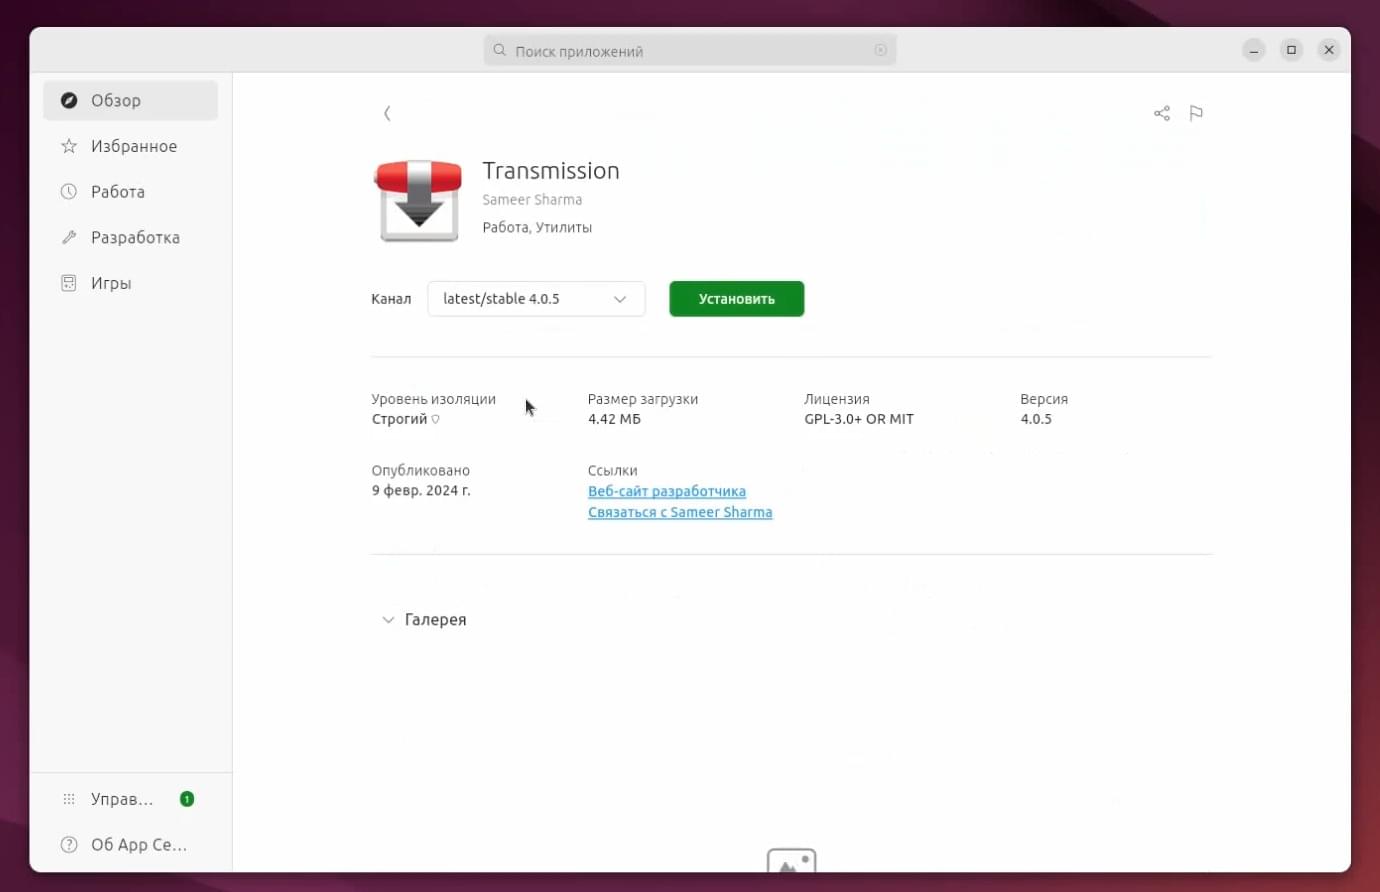This screenshot has height=892, width=1380.
Task: Collapse the Галерея section
Action: [x=388, y=620]
